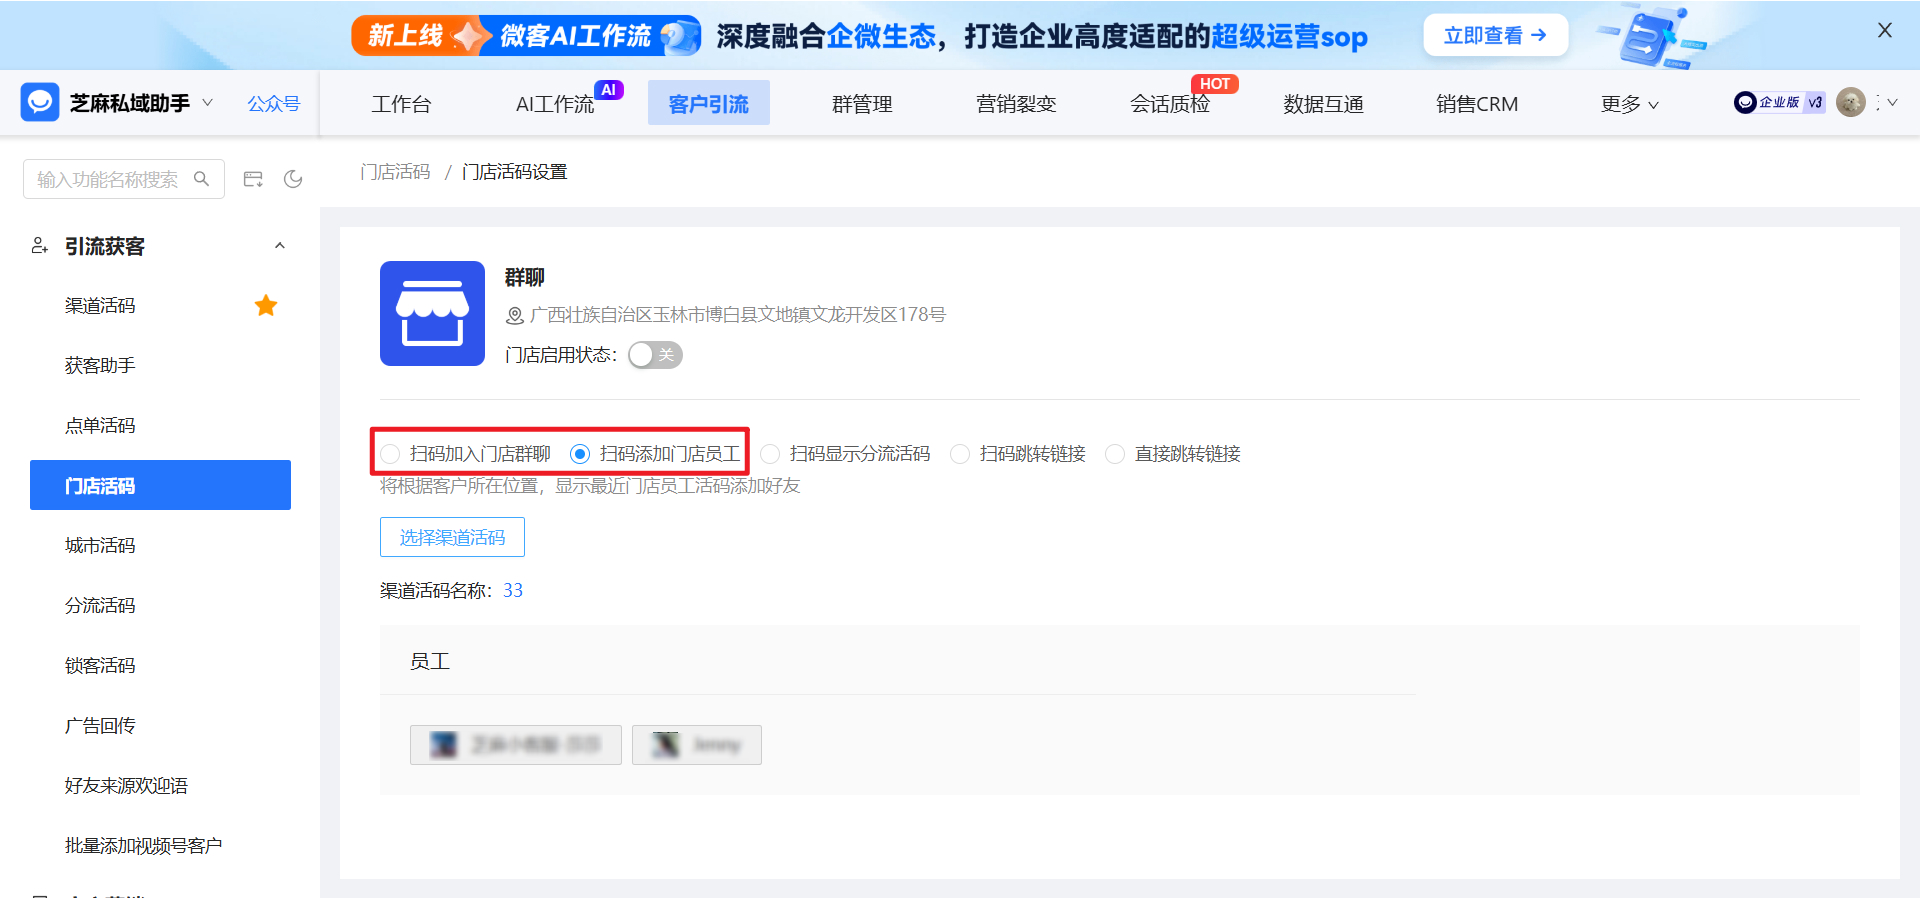This screenshot has height=898, width=1920.
Task: Click the 芝麻私域助手 logo icon
Action: click(40, 102)
